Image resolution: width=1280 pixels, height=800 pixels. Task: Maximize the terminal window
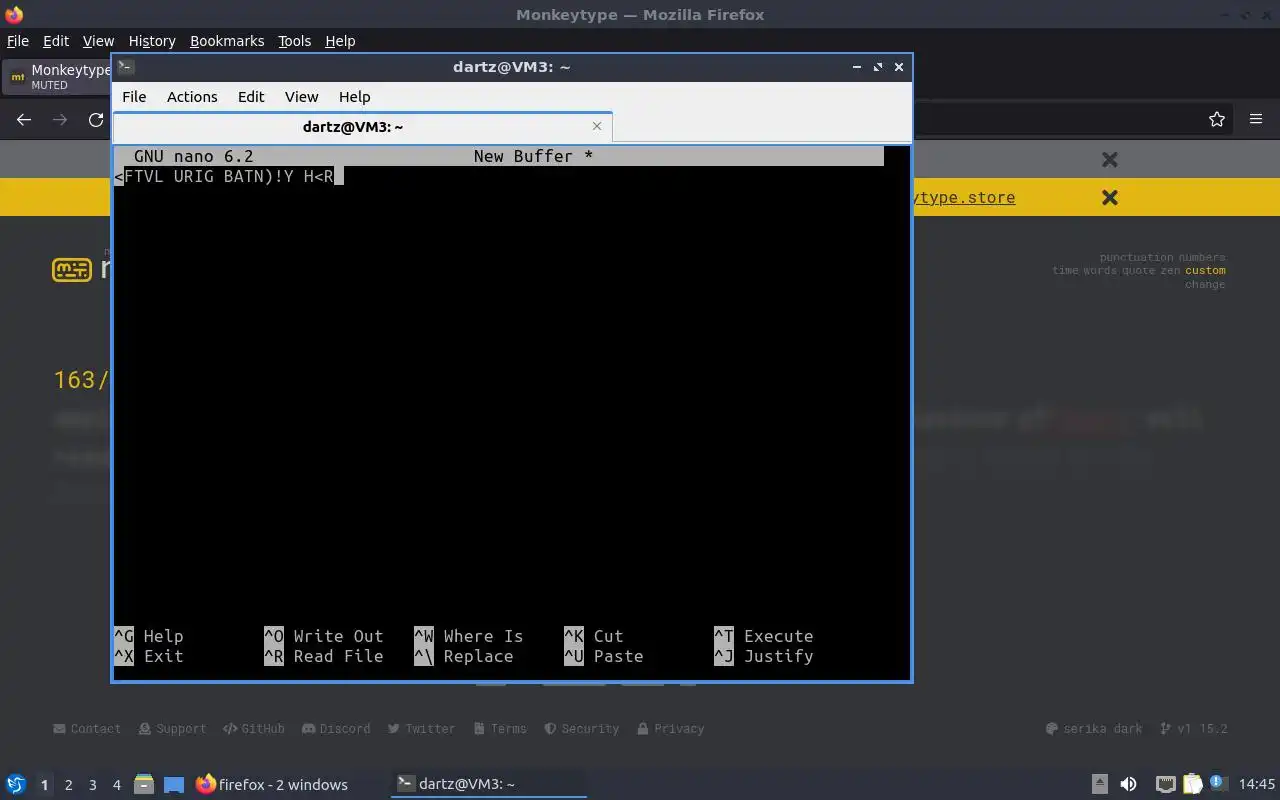(878, 67)
